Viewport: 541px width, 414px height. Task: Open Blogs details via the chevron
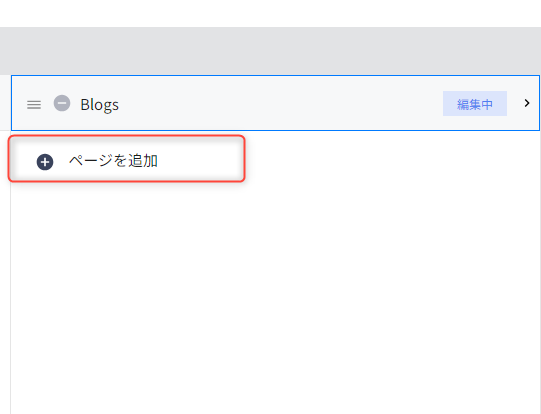point(527,103)
